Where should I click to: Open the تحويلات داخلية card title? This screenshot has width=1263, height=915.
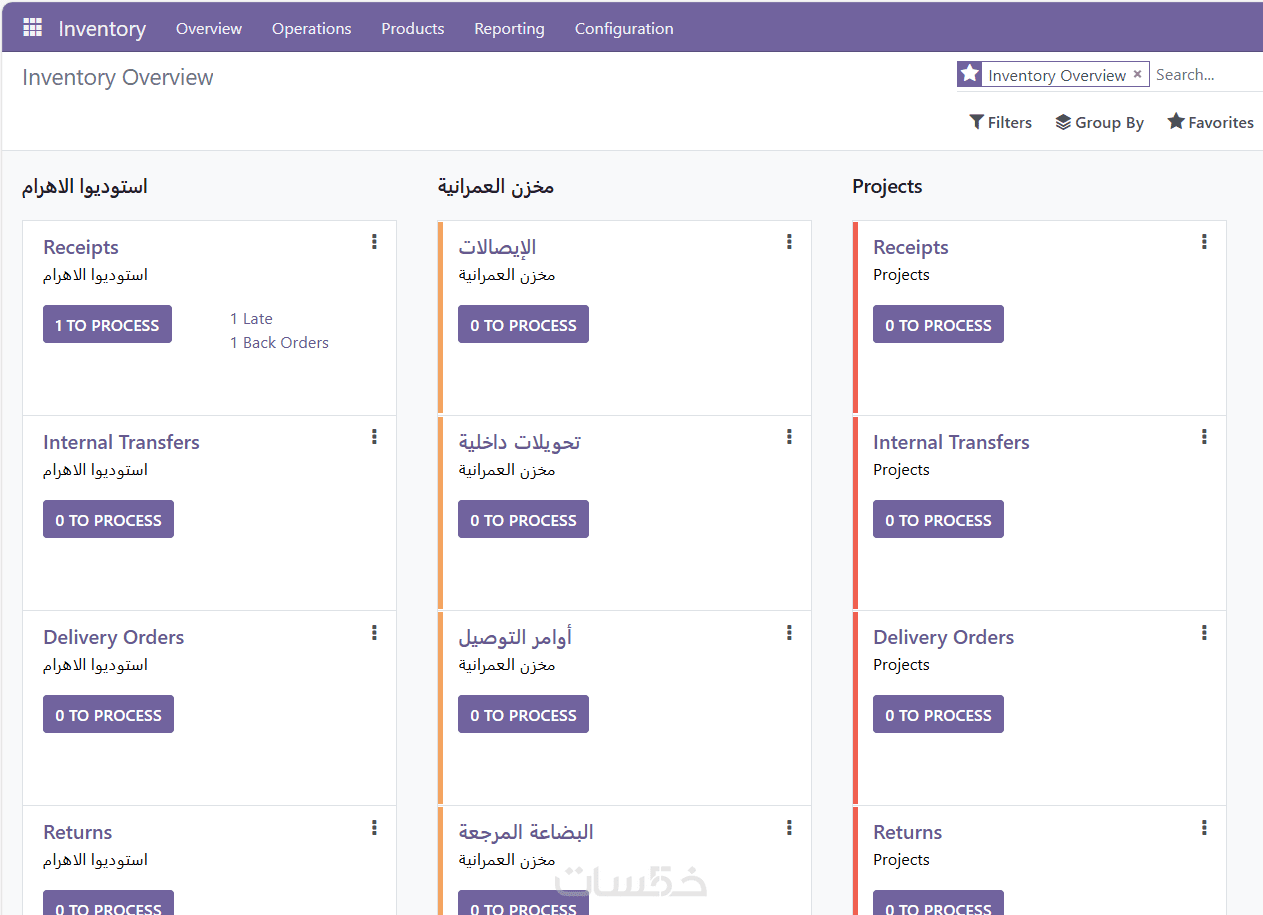tap(520, 442)
